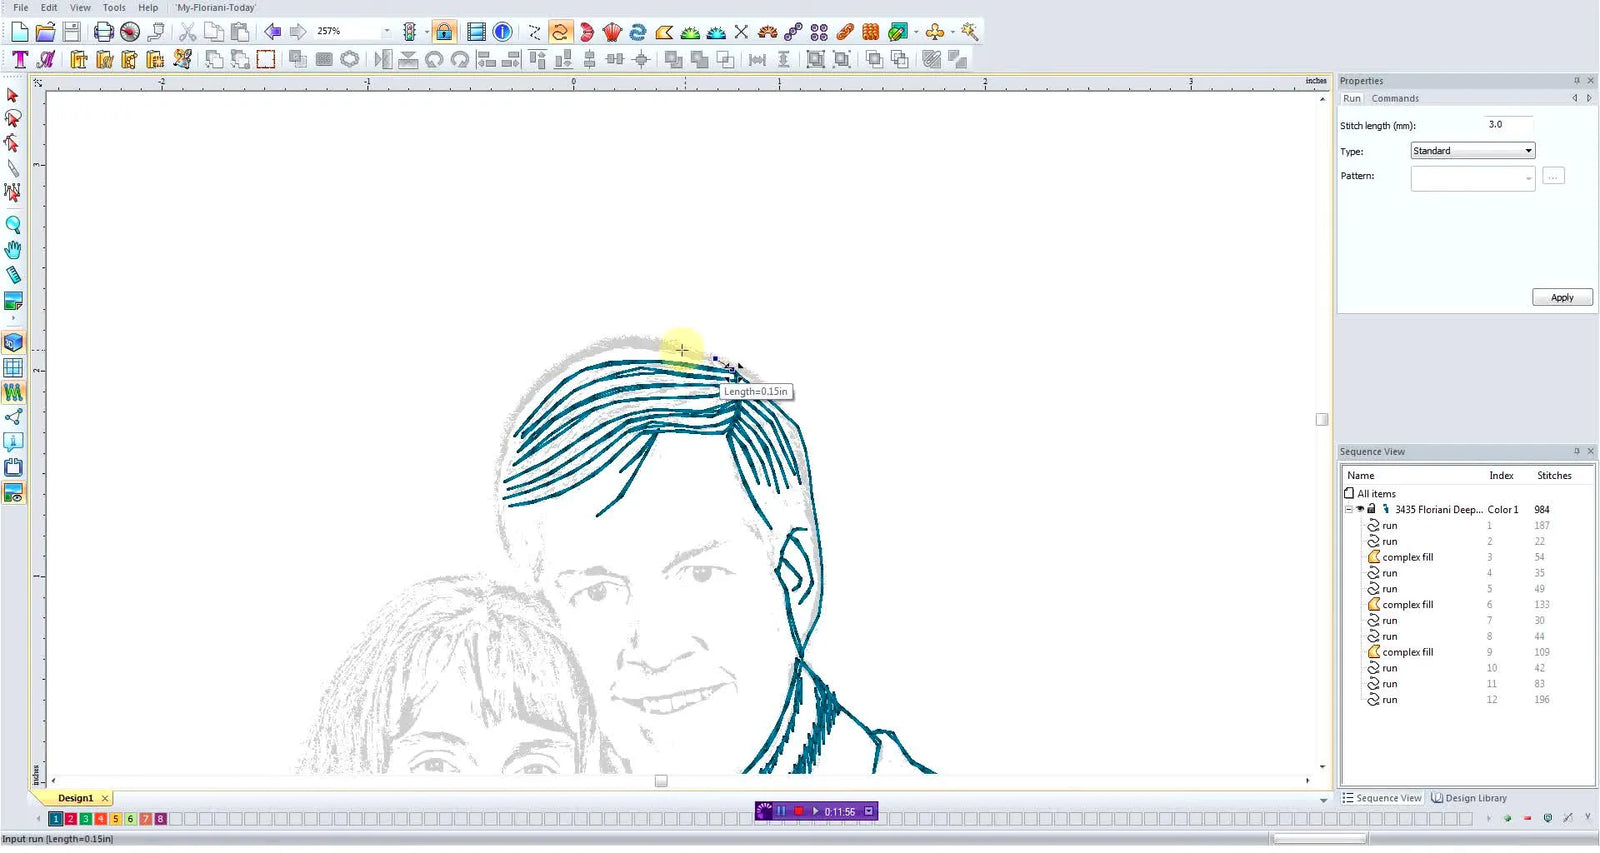
Task: Select the Complex fill tool
Action: point(664,32)
